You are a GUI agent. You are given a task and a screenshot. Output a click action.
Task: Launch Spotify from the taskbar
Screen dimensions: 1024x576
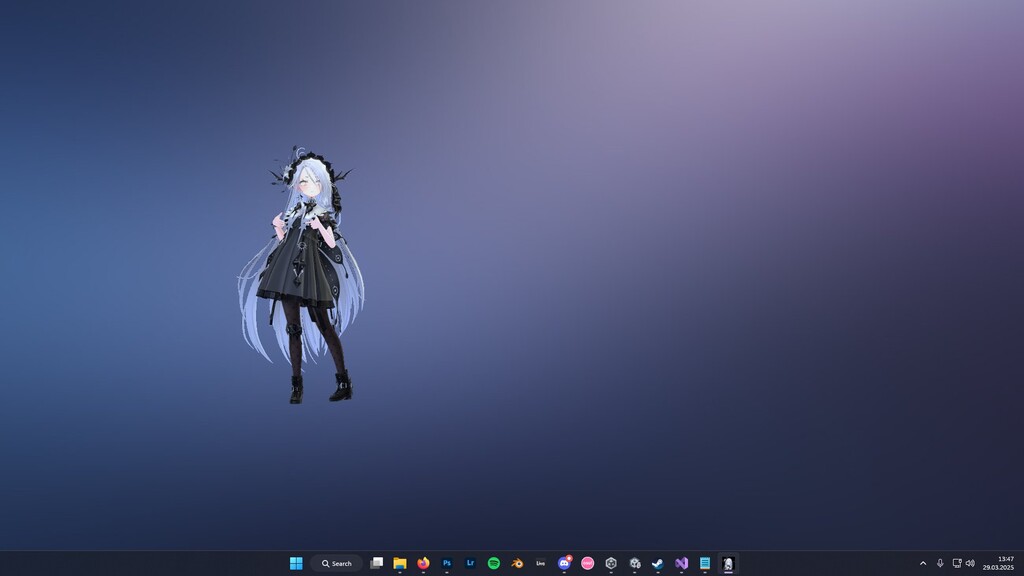pos(494,563)
